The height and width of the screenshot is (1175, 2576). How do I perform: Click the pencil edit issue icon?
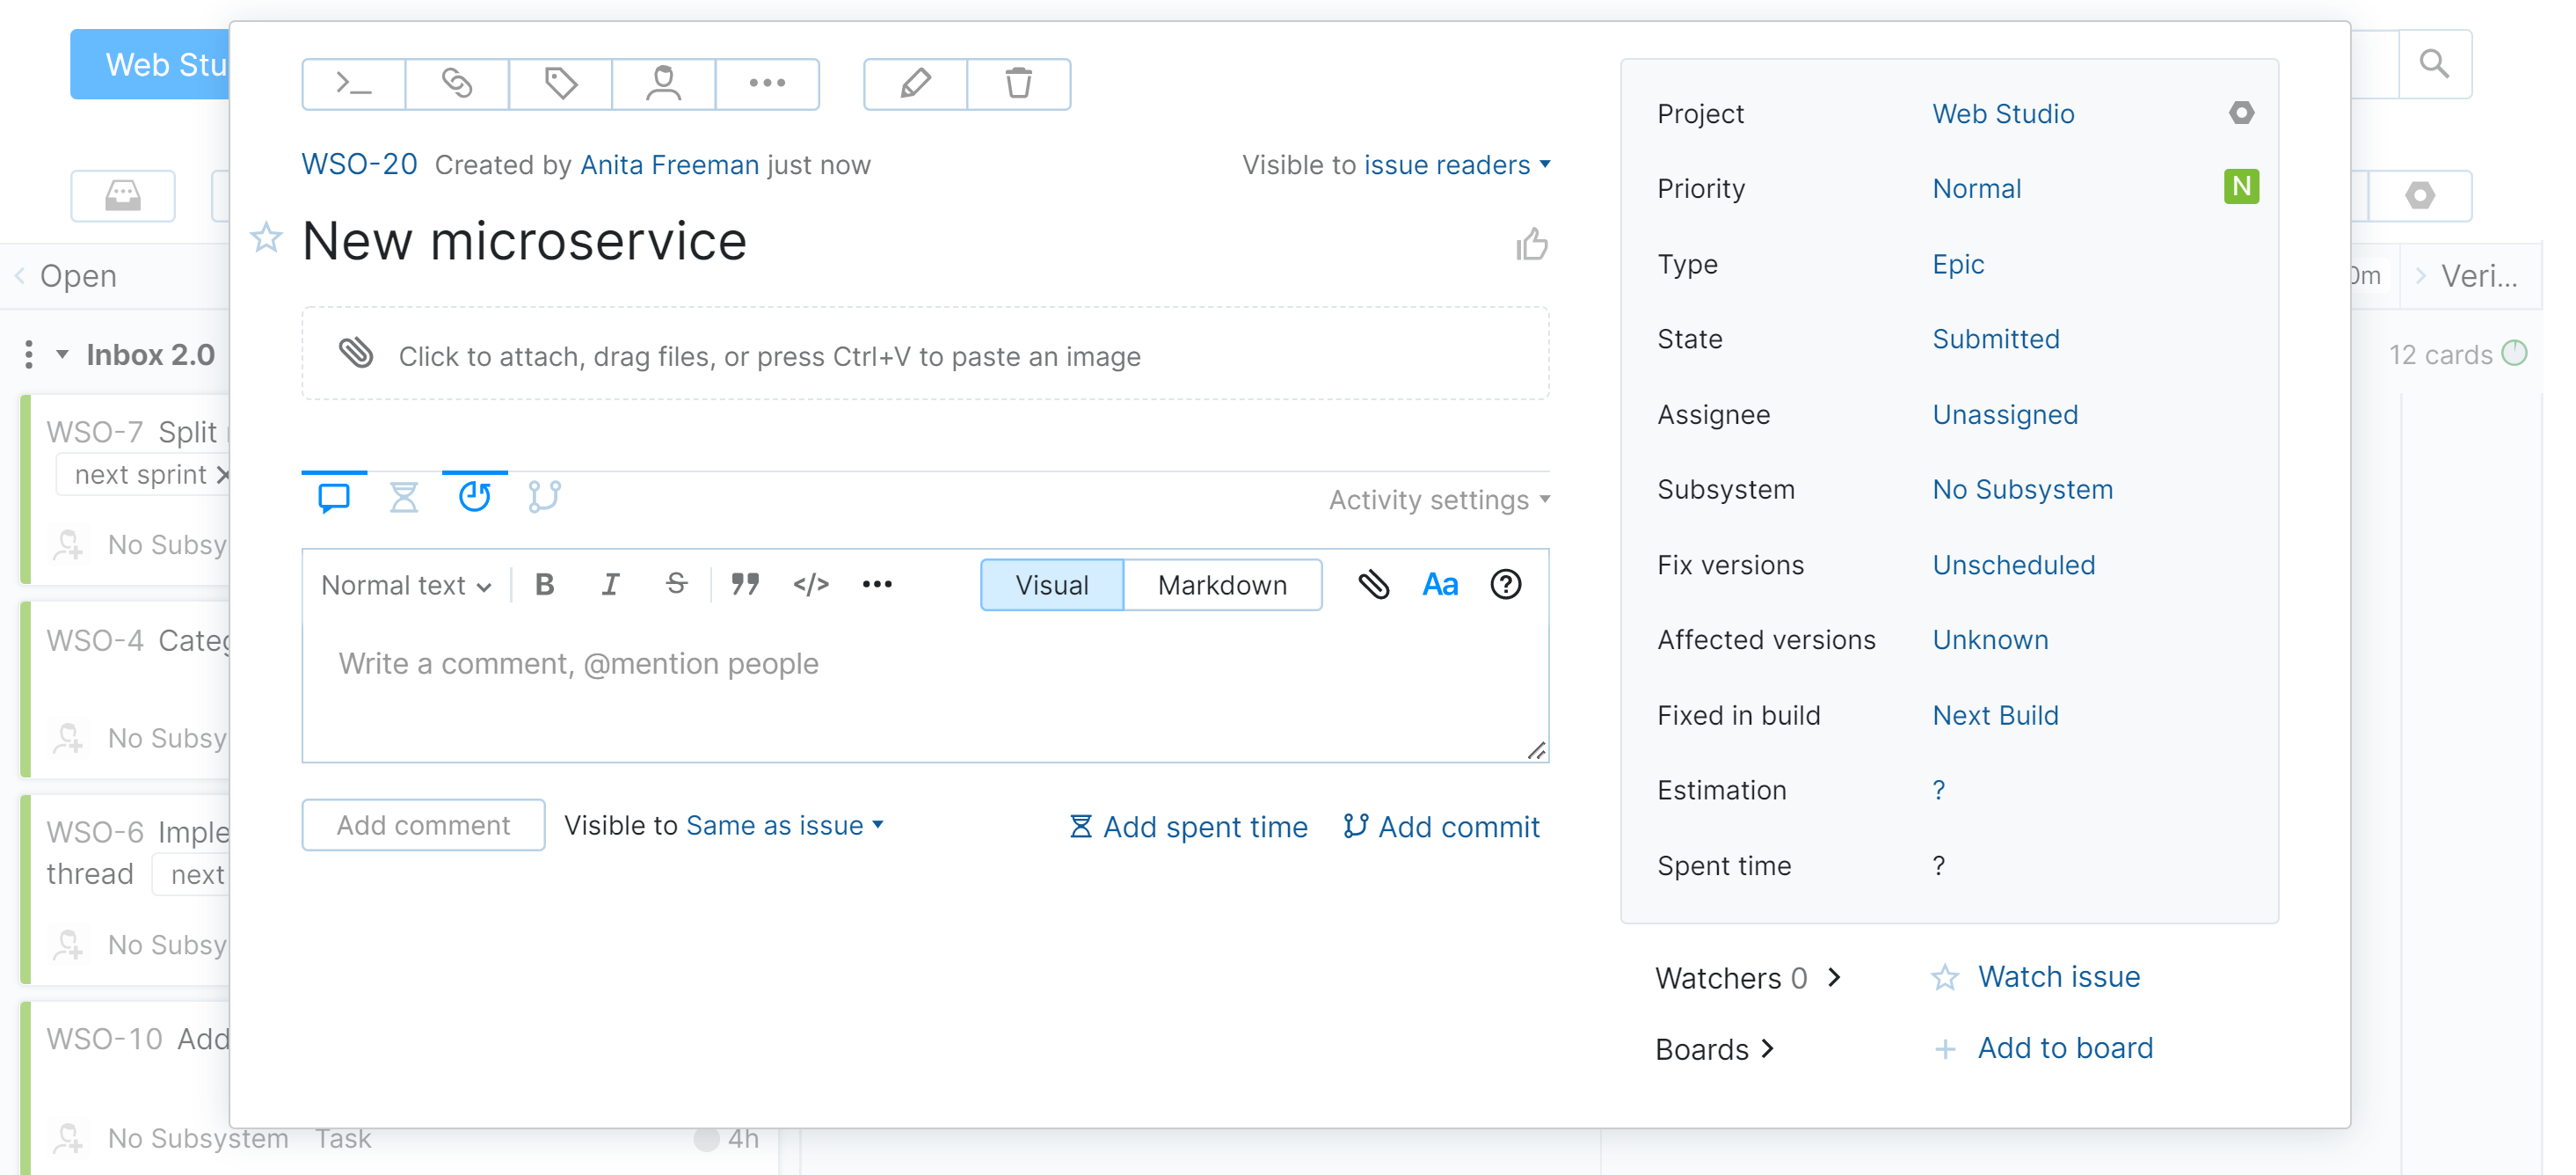(x=915, y=84)
